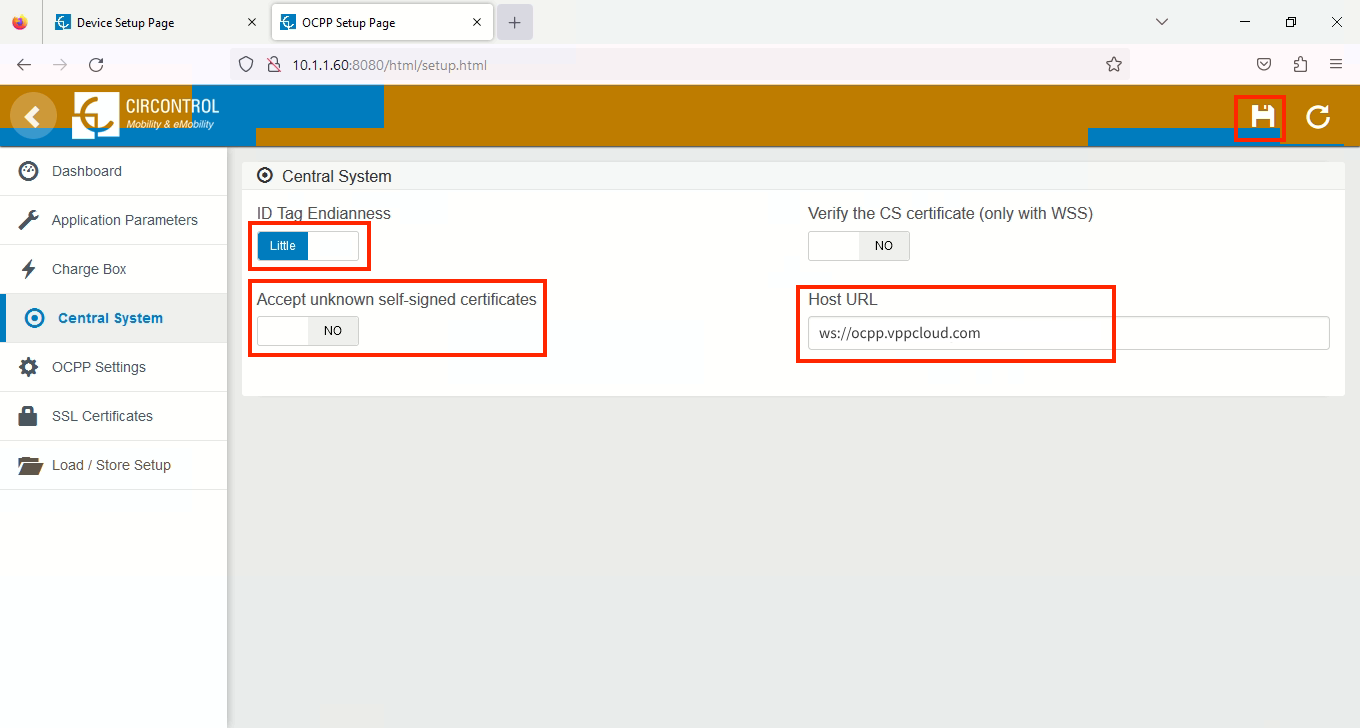Select SSL Certificates in sidebar
1360x728 pixels.
tap(102, 416)
